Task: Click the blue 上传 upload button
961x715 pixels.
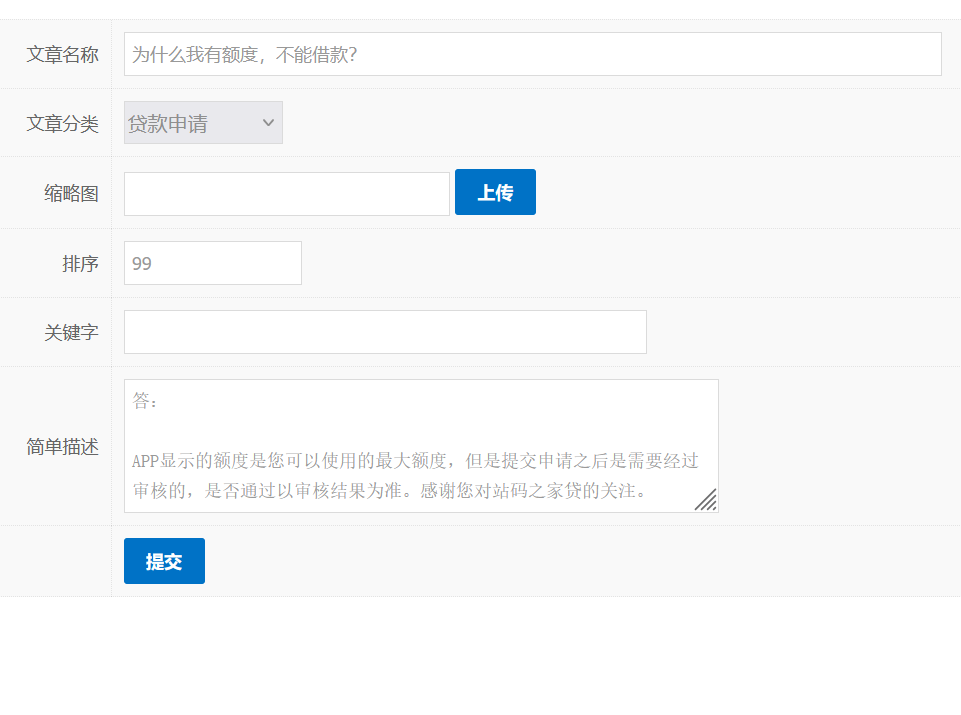Action: pyautogui.click(x=495, y=192)
